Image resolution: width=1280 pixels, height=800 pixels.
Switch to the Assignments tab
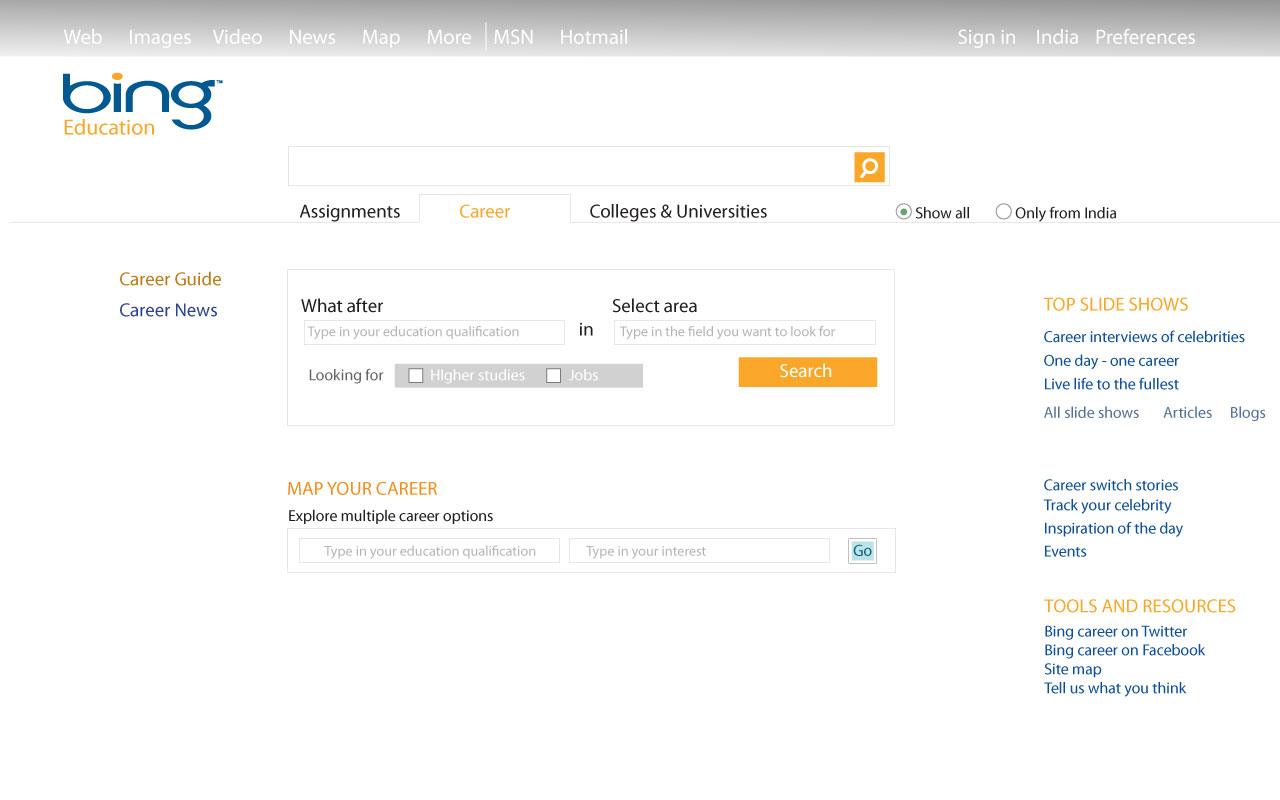coord(349,211)
